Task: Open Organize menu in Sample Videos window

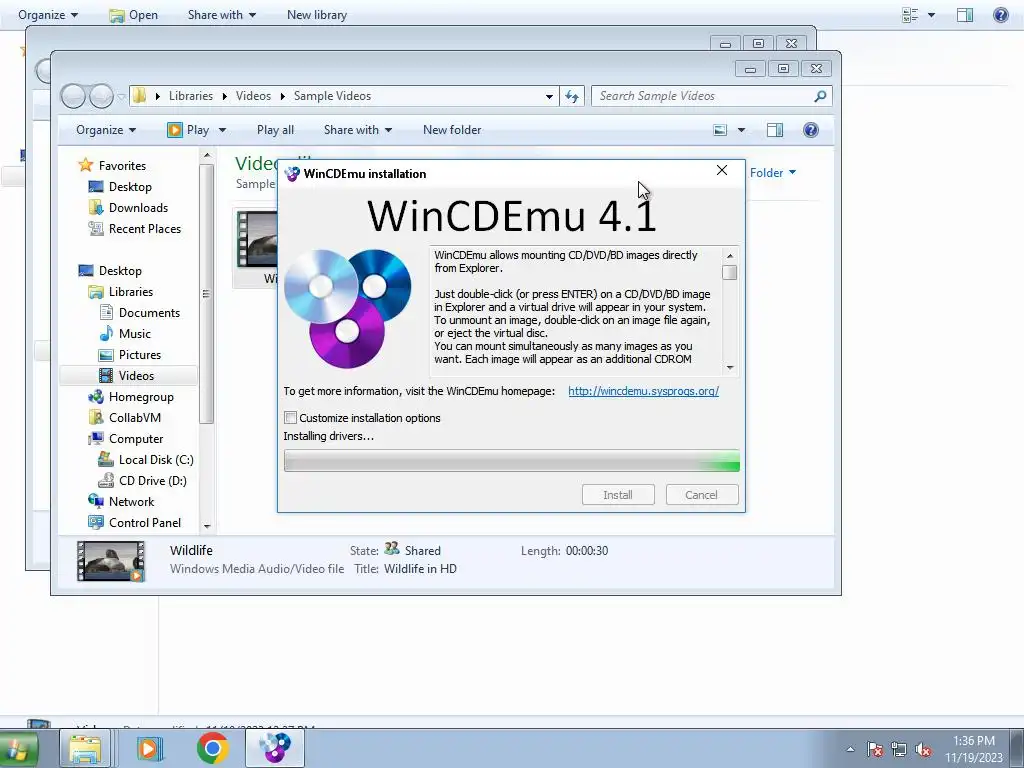Action: [x=106, y=130]
